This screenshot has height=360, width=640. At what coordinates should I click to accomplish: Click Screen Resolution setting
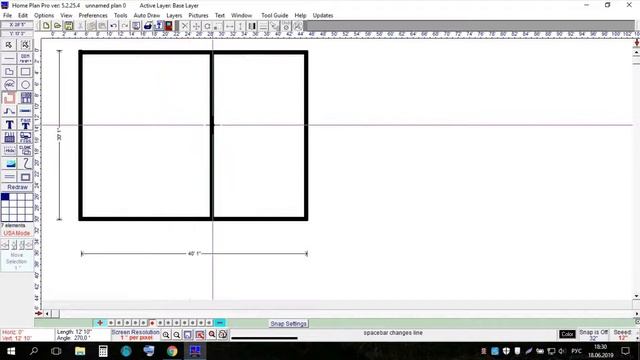[x=135, y=335]
